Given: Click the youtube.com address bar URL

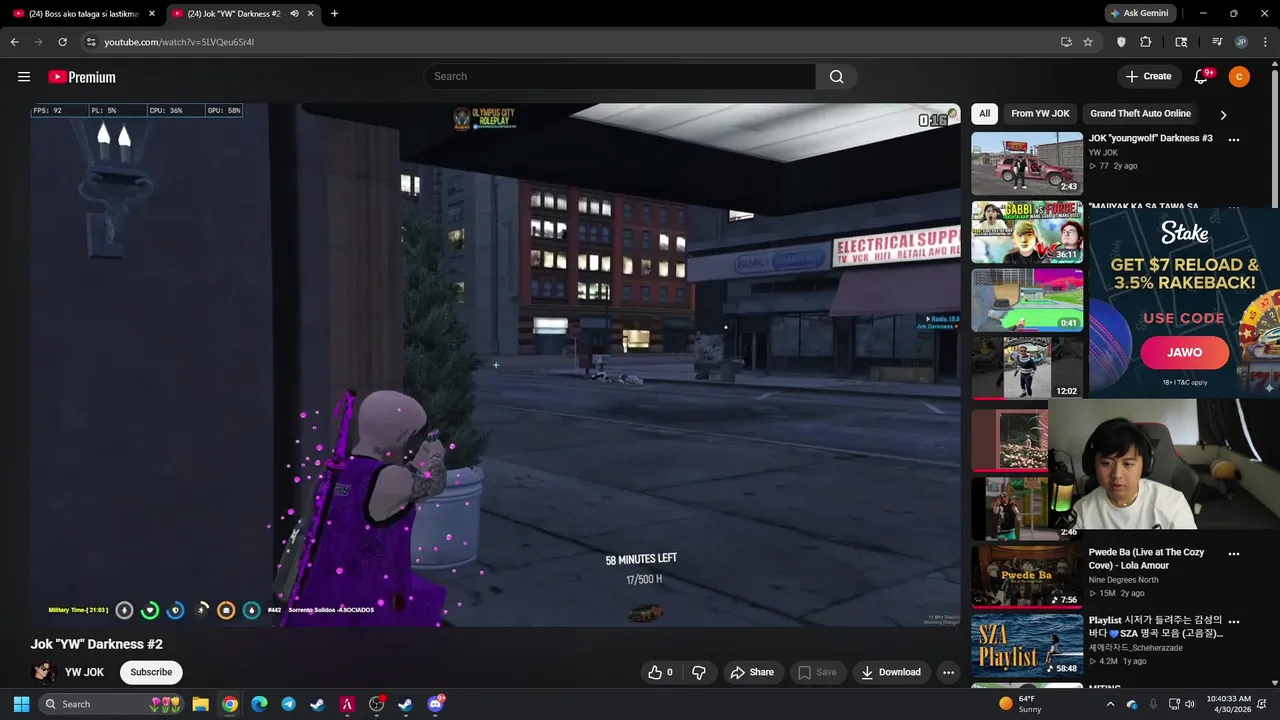Looking at the screenshot, I should pyautogui.click(x=179, y=42).
